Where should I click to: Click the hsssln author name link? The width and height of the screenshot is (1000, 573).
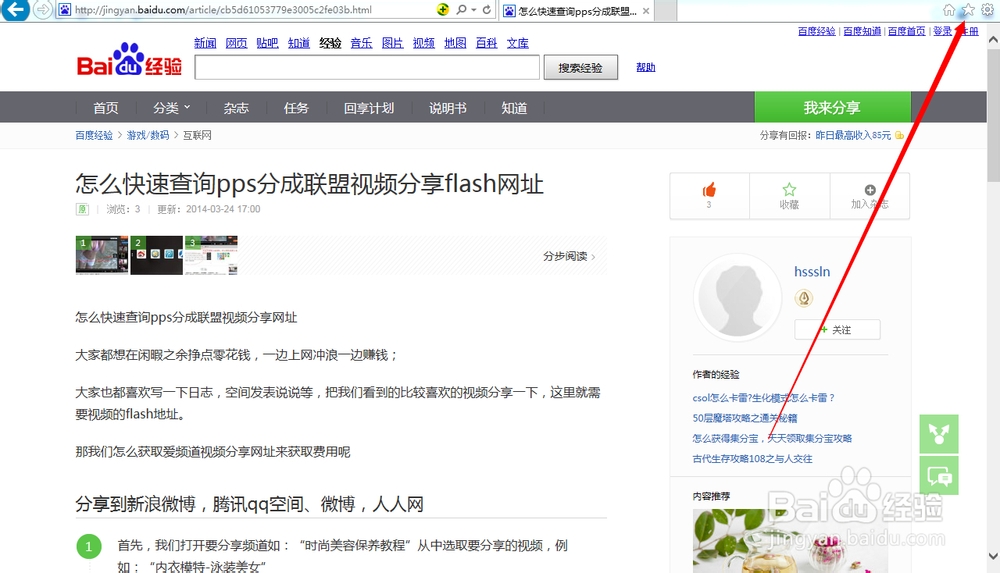812,272
